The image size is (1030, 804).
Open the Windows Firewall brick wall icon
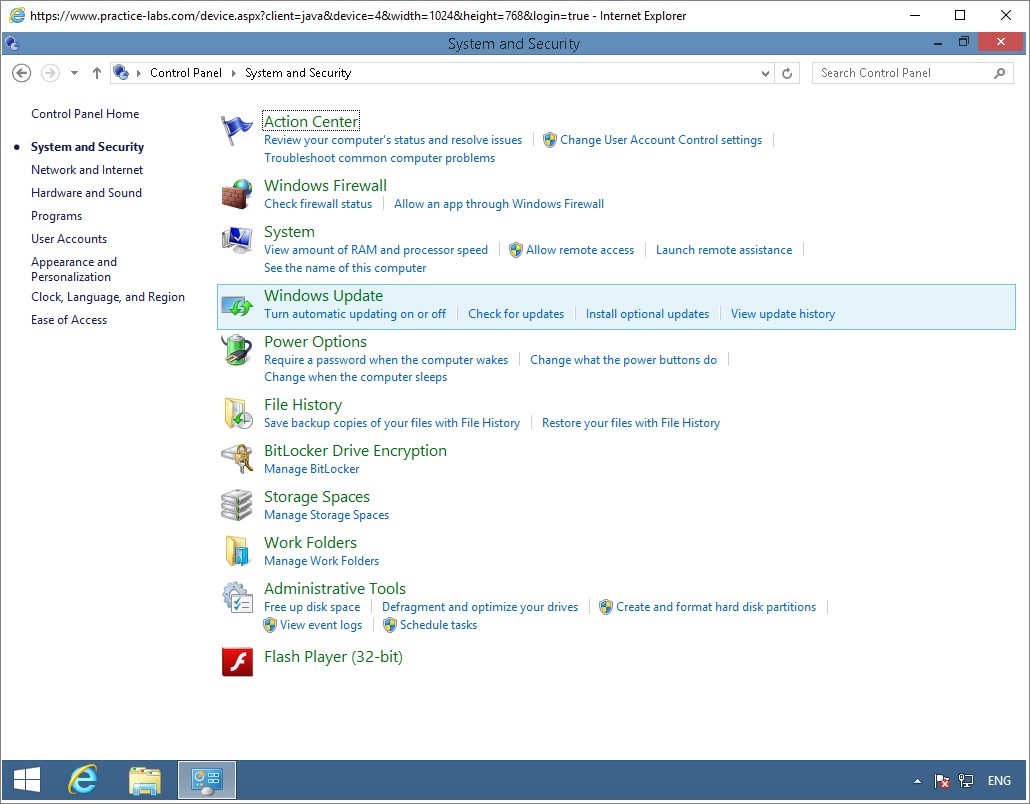click(x=237, y=194)
